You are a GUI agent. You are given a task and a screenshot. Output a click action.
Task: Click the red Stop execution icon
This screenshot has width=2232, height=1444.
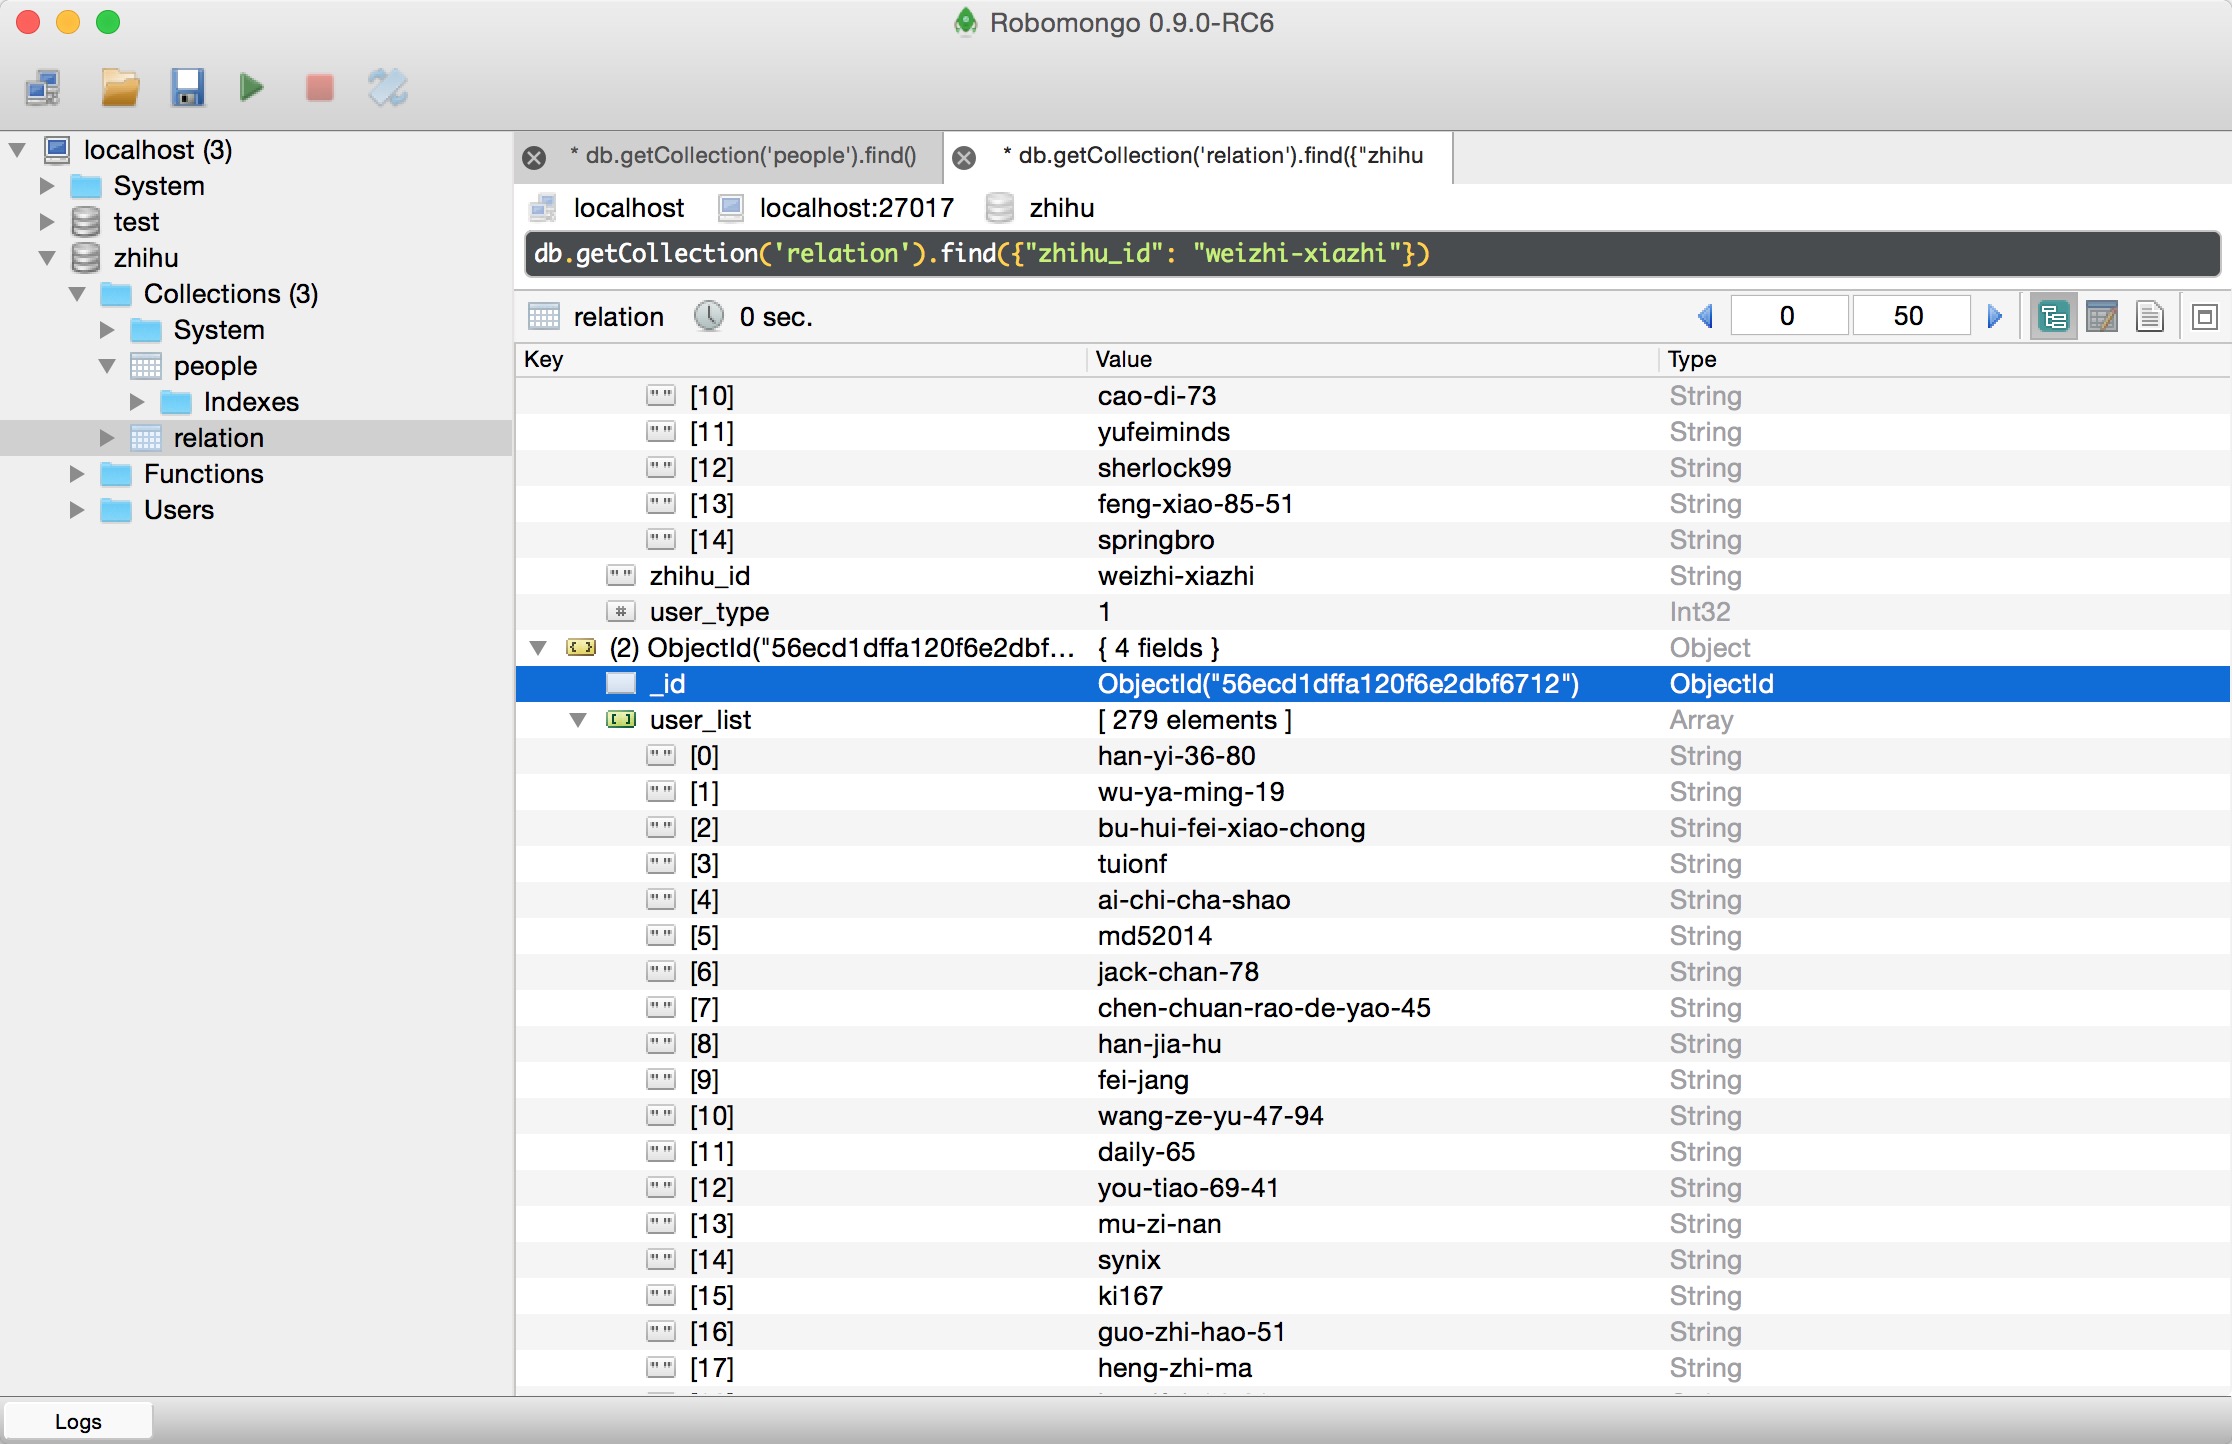tap(319, 88)
